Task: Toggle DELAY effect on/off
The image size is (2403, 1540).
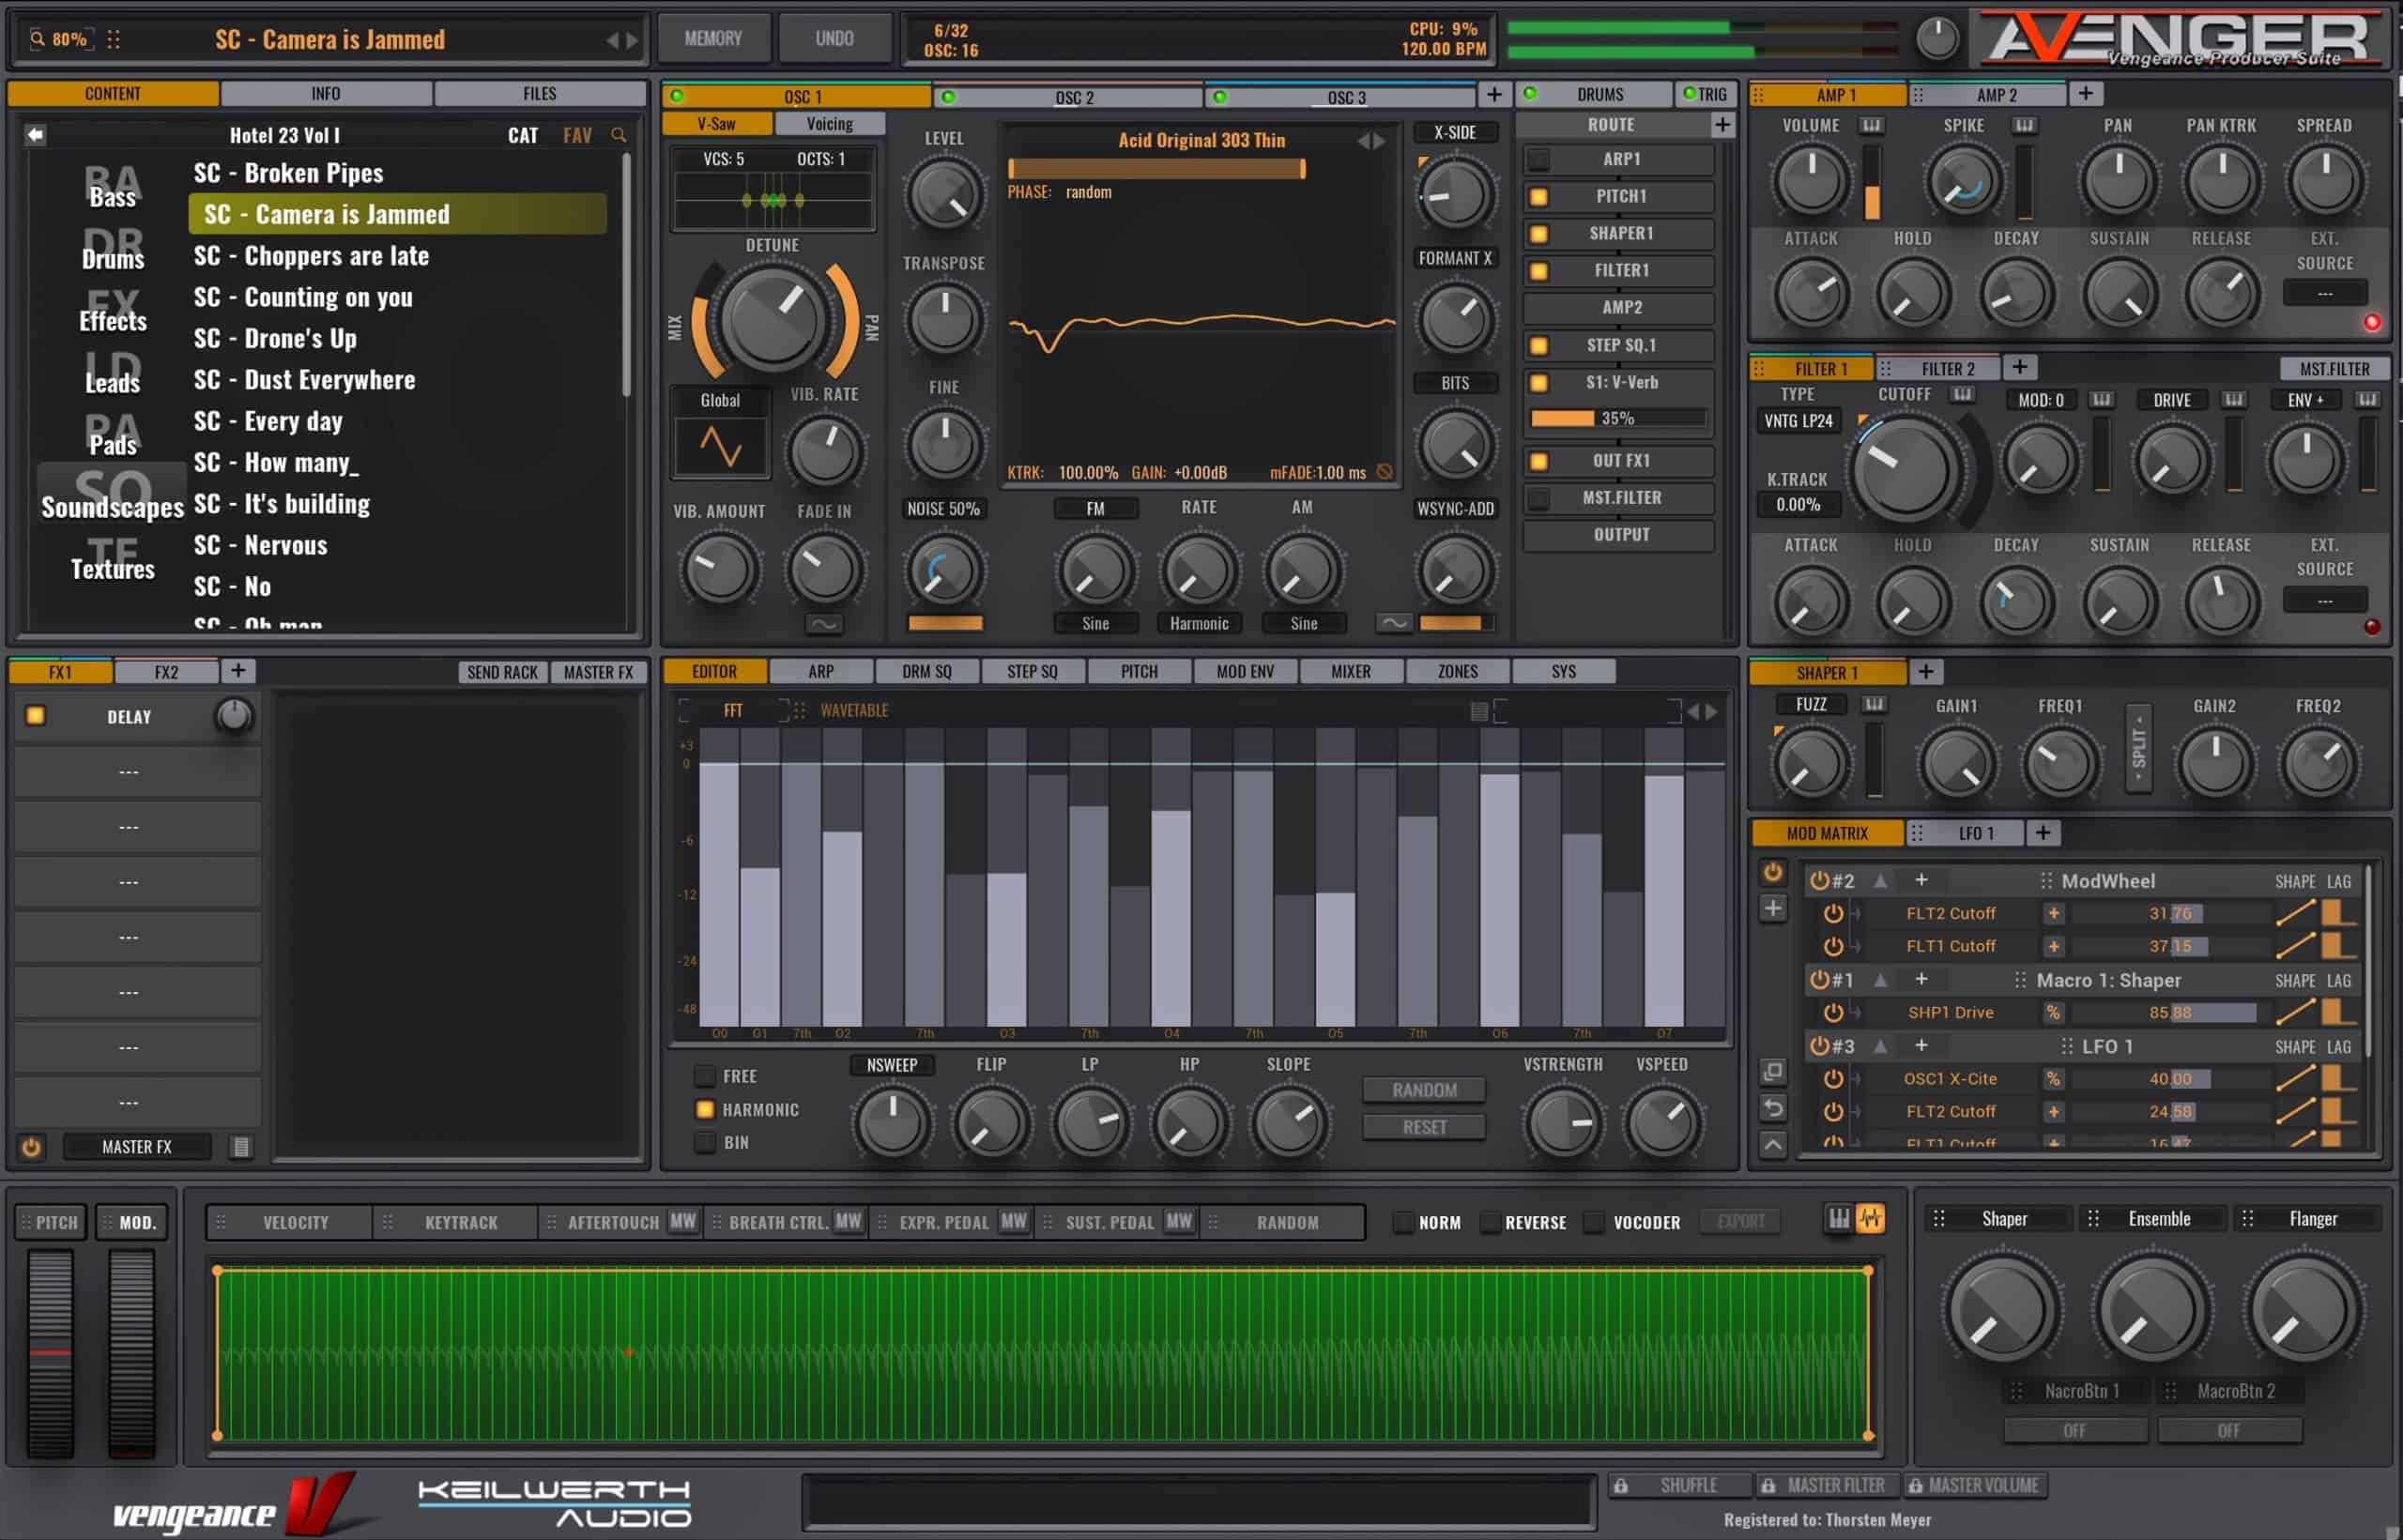Action: pyautogui.click(x=35, y=715)
